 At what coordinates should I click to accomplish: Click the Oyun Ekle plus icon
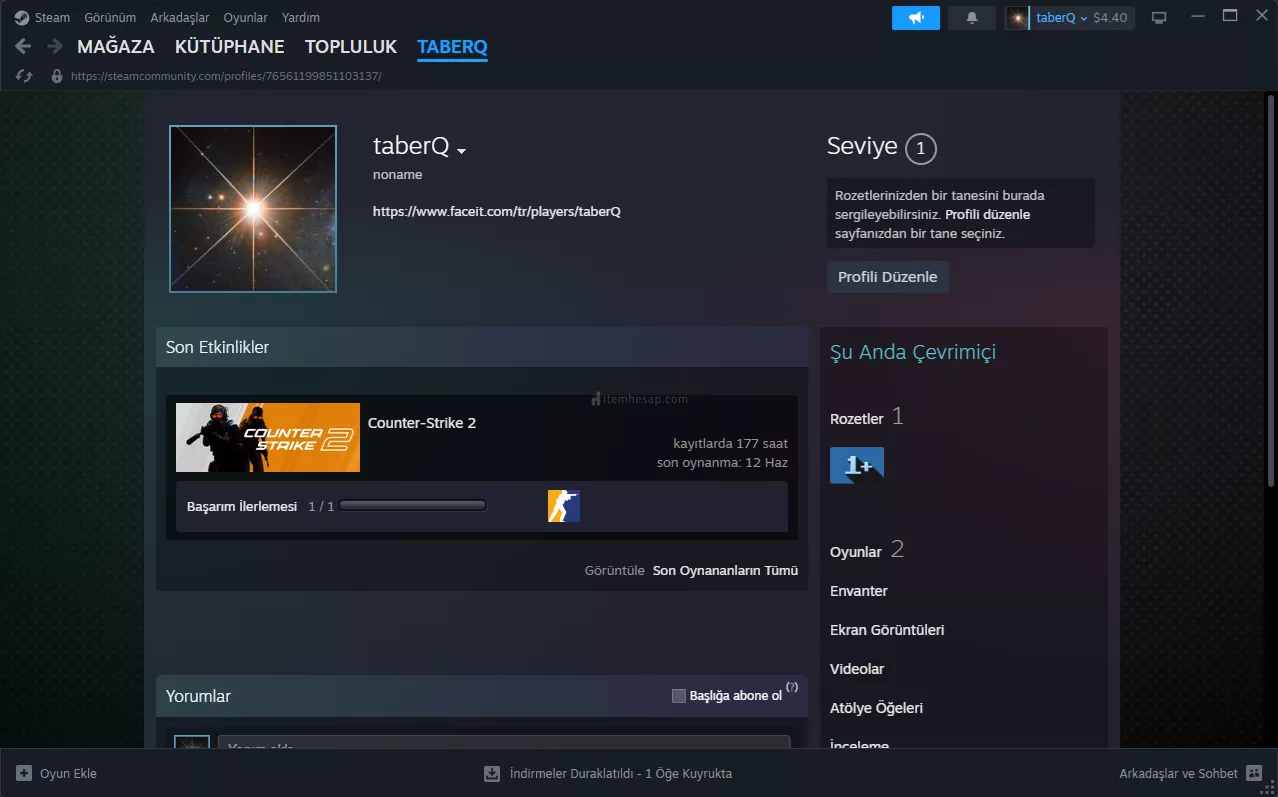(24, 773)
